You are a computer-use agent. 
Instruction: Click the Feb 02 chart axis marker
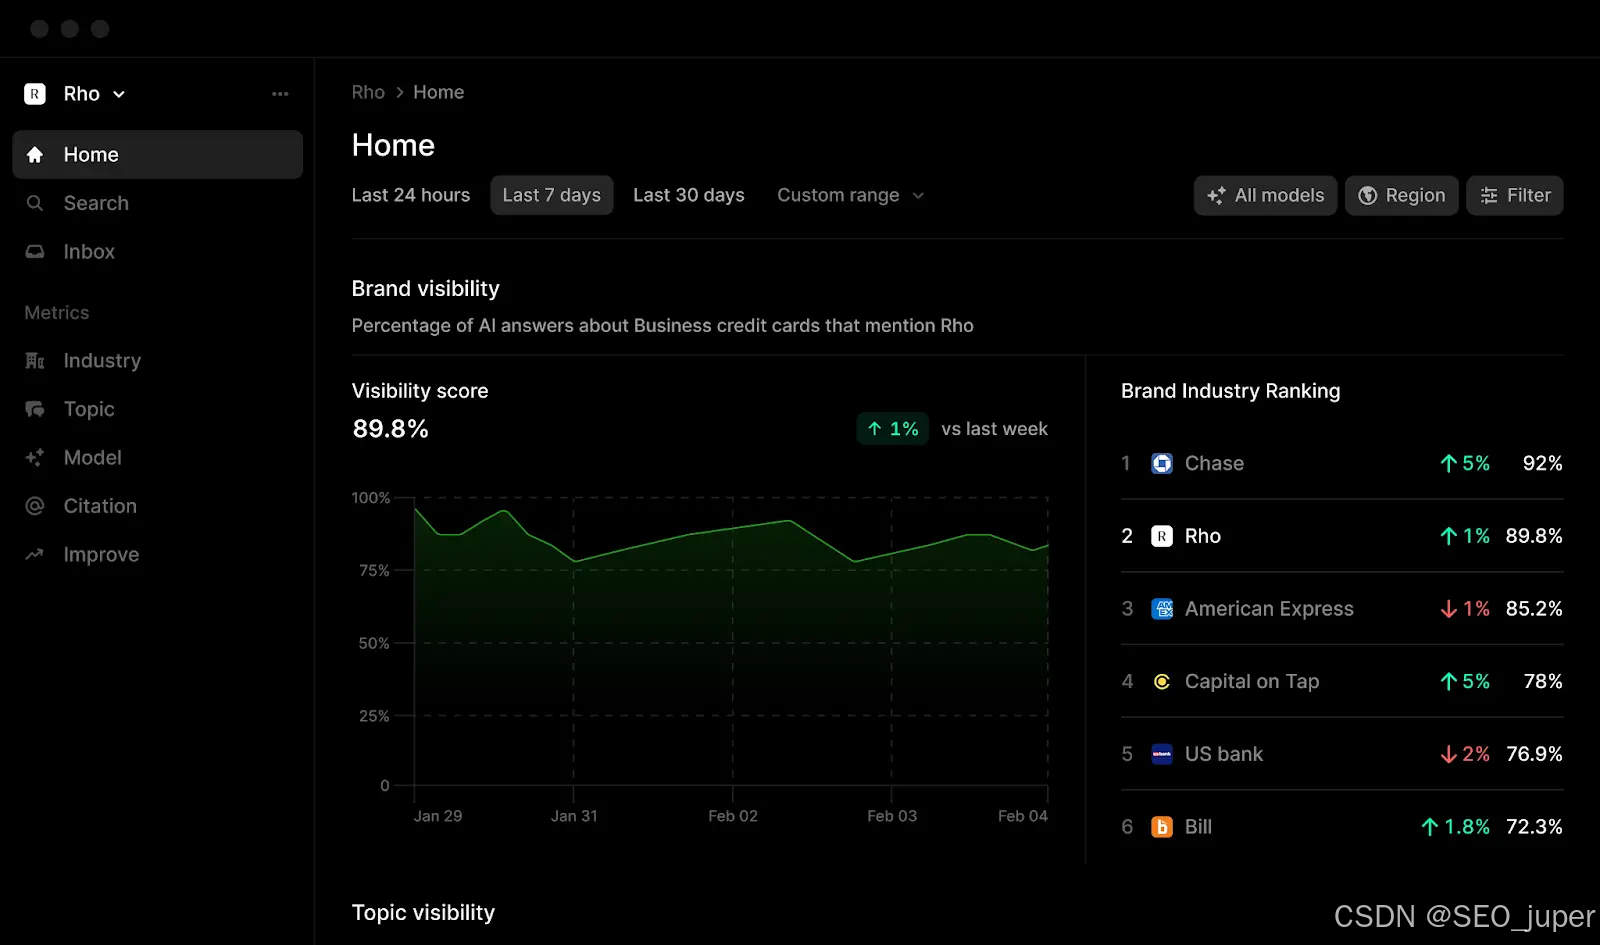(733, 816)
